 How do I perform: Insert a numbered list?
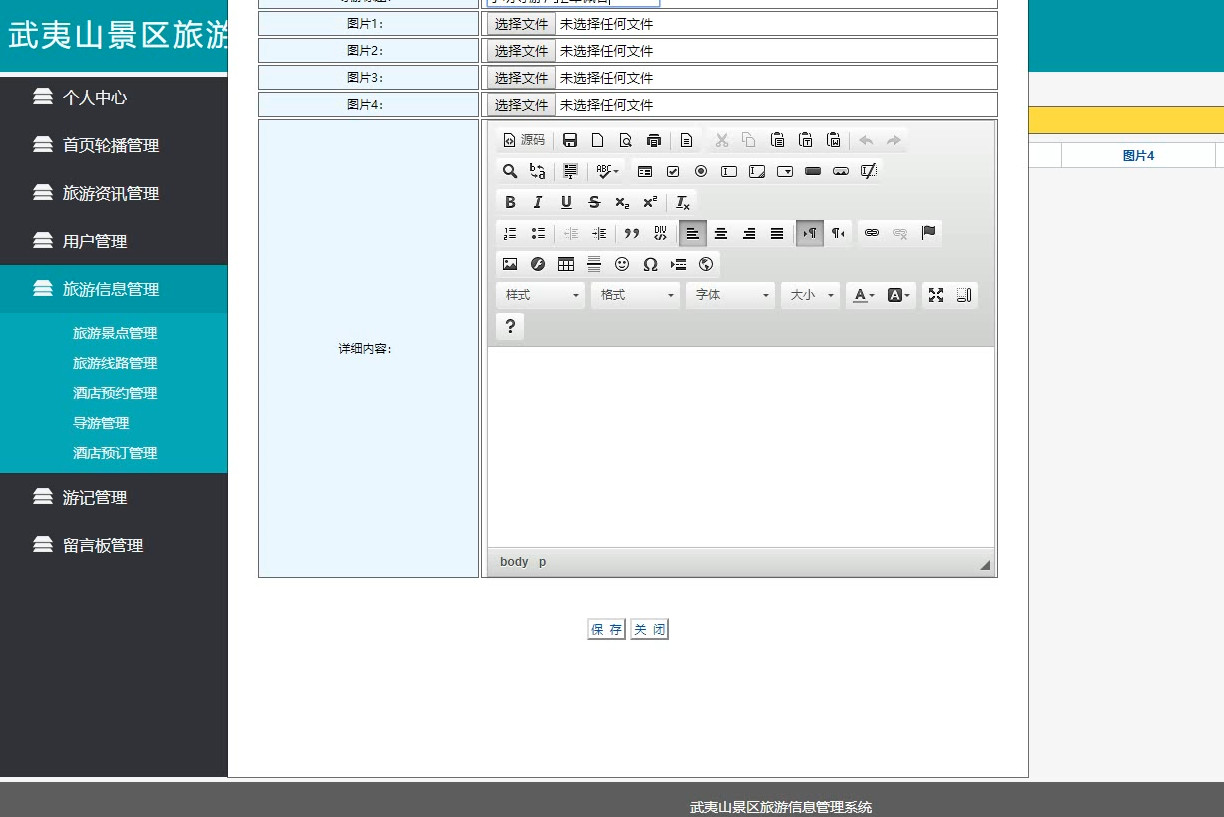[x=510, y=233]
